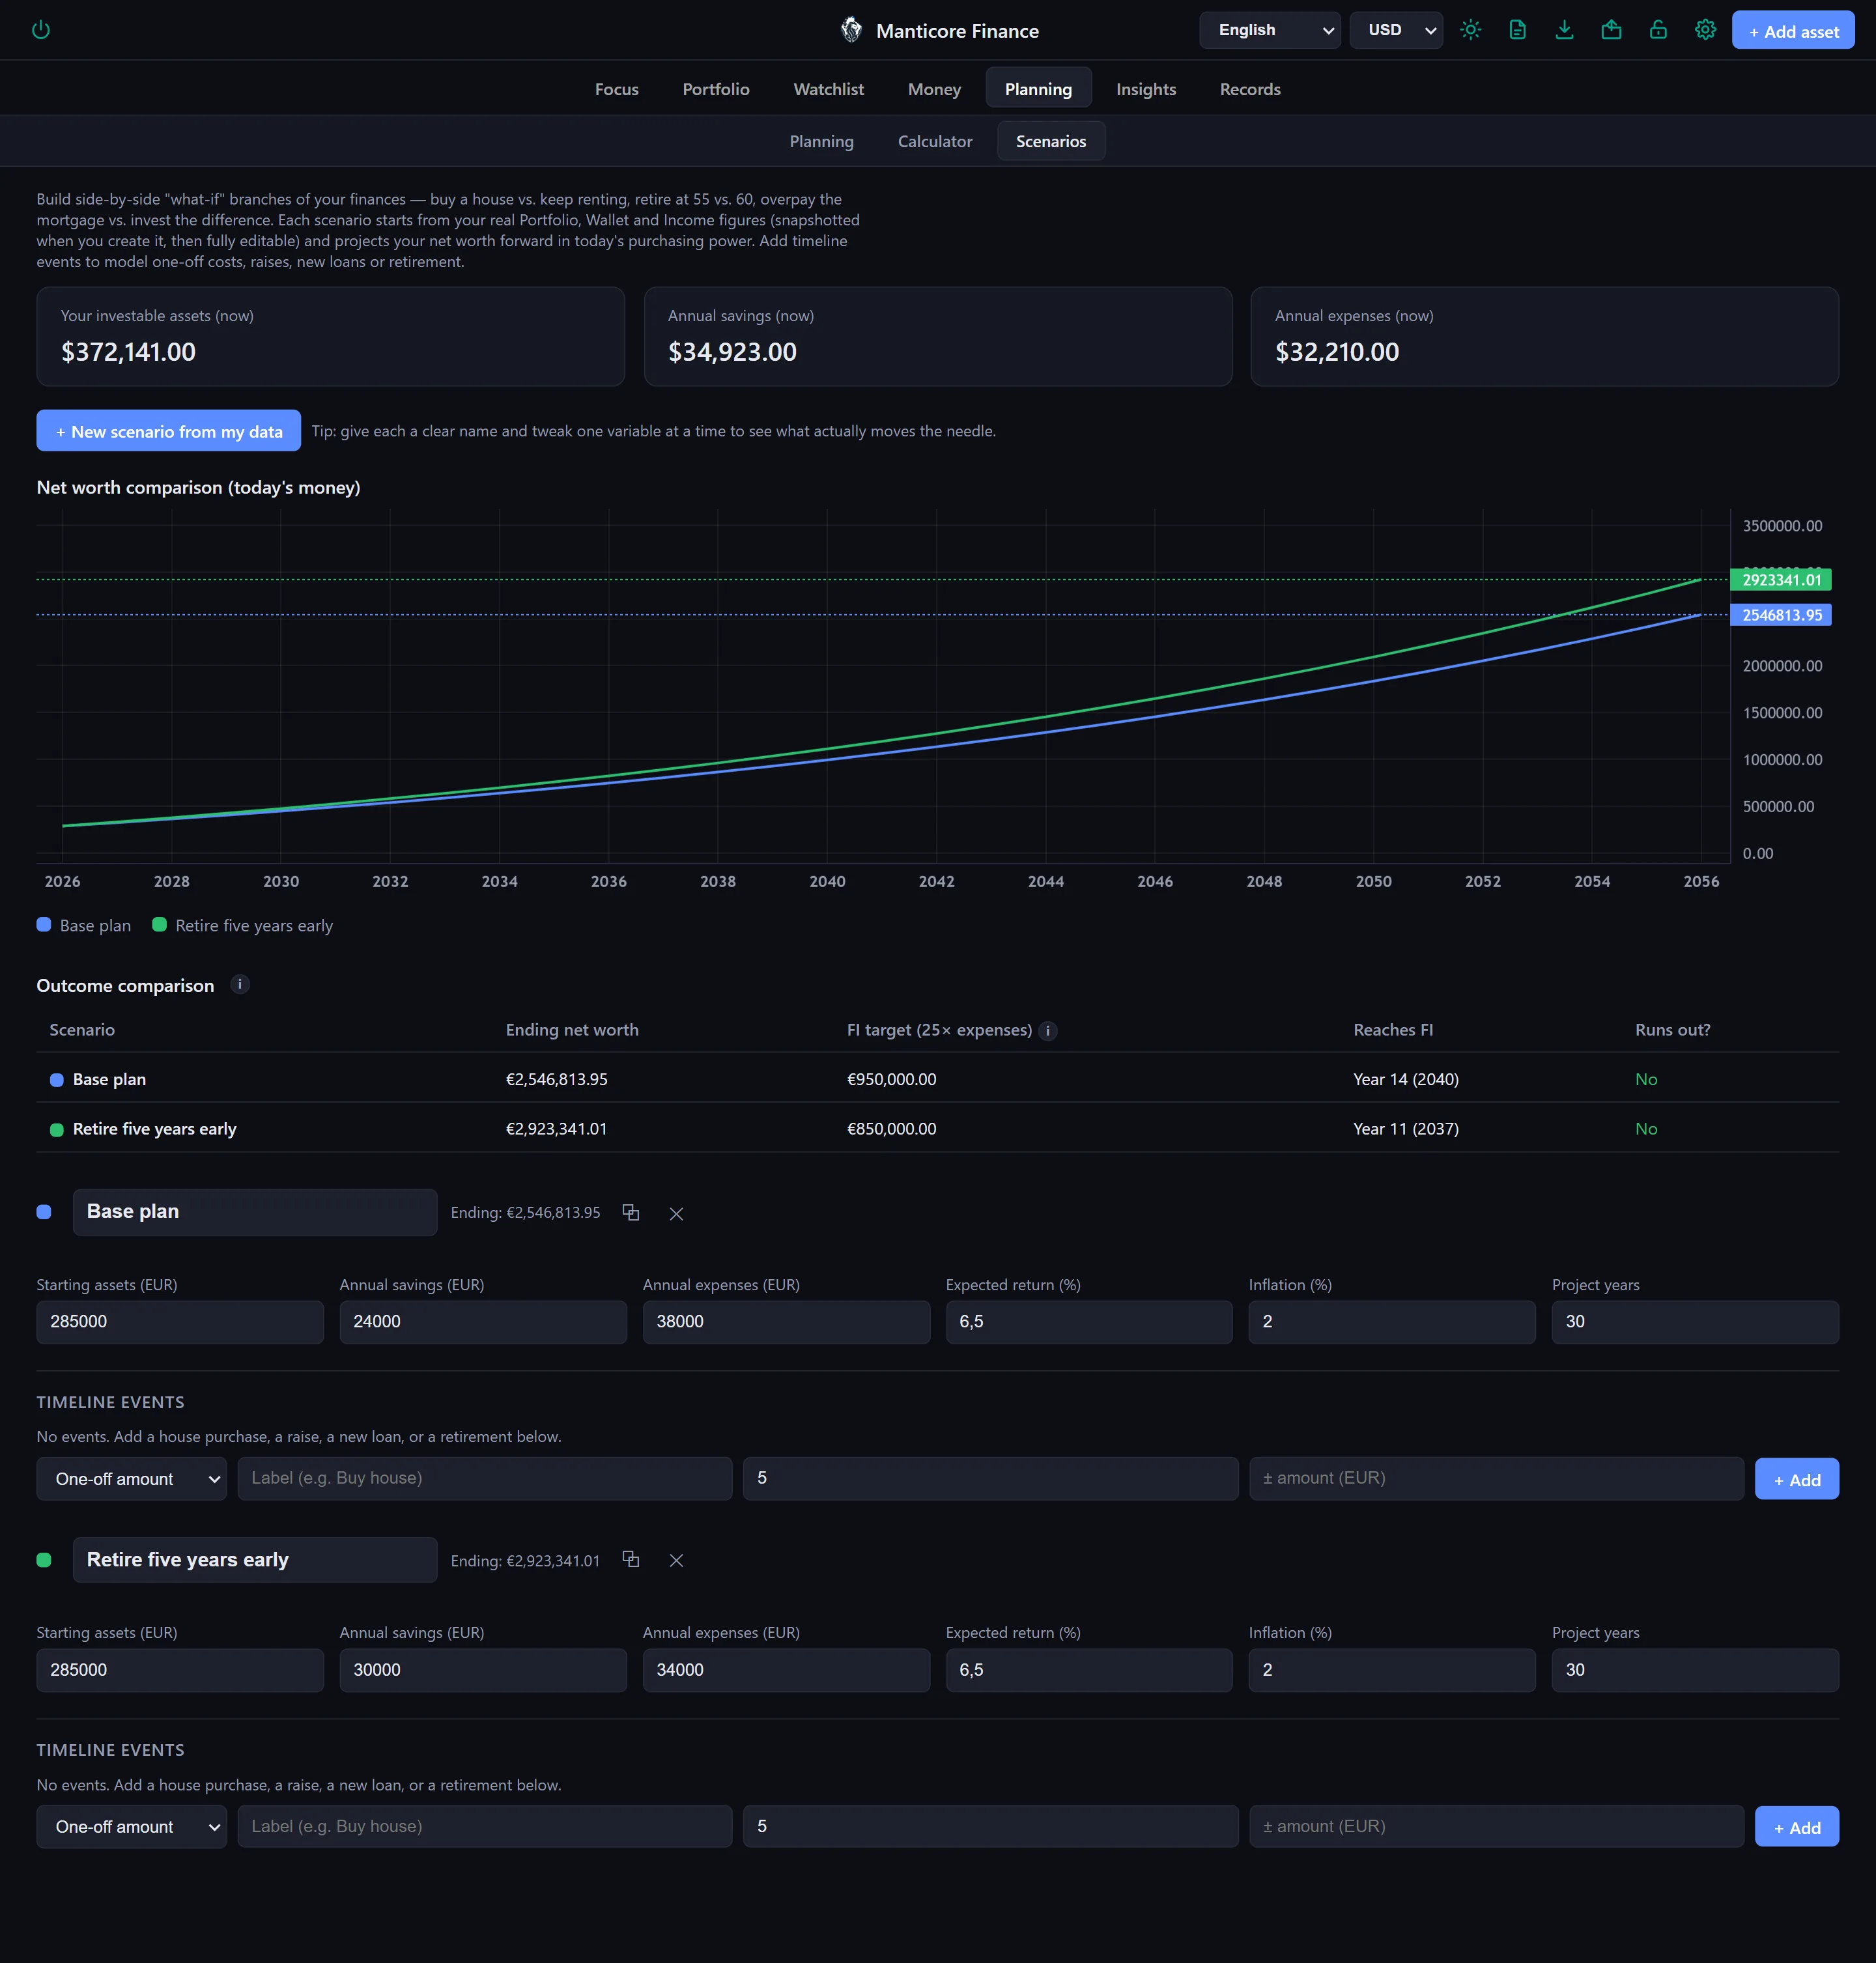Click the 2546813.95 chart value label

tap(1781, 615)
